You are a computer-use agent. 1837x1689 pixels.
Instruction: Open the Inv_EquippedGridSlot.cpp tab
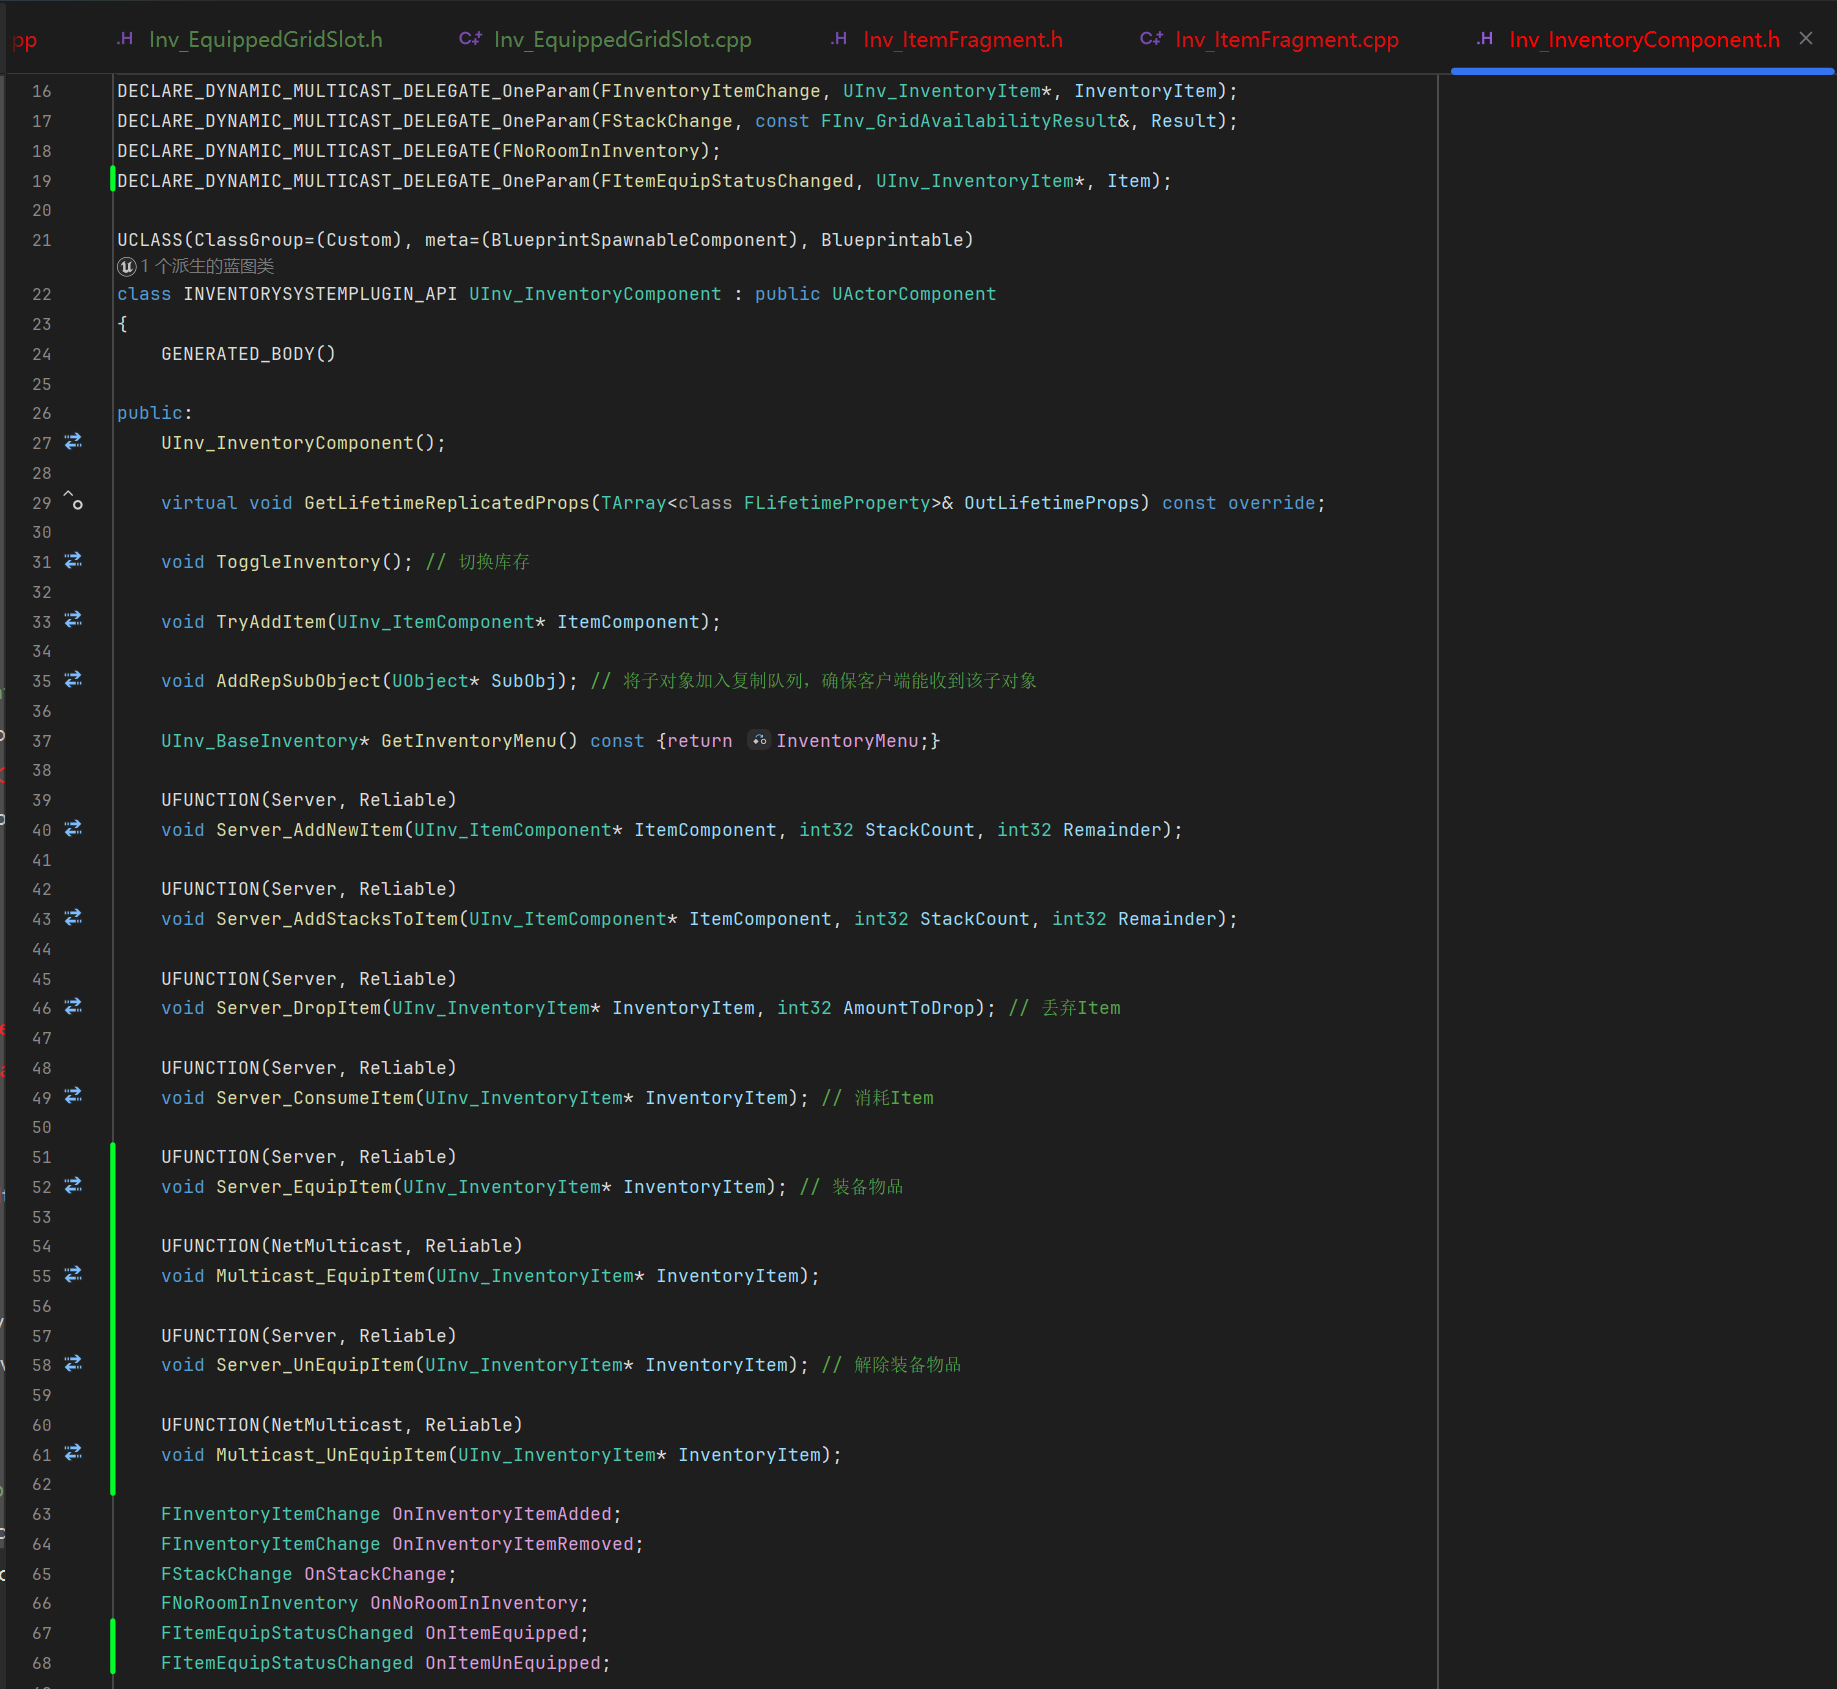[x=606, y=39]
